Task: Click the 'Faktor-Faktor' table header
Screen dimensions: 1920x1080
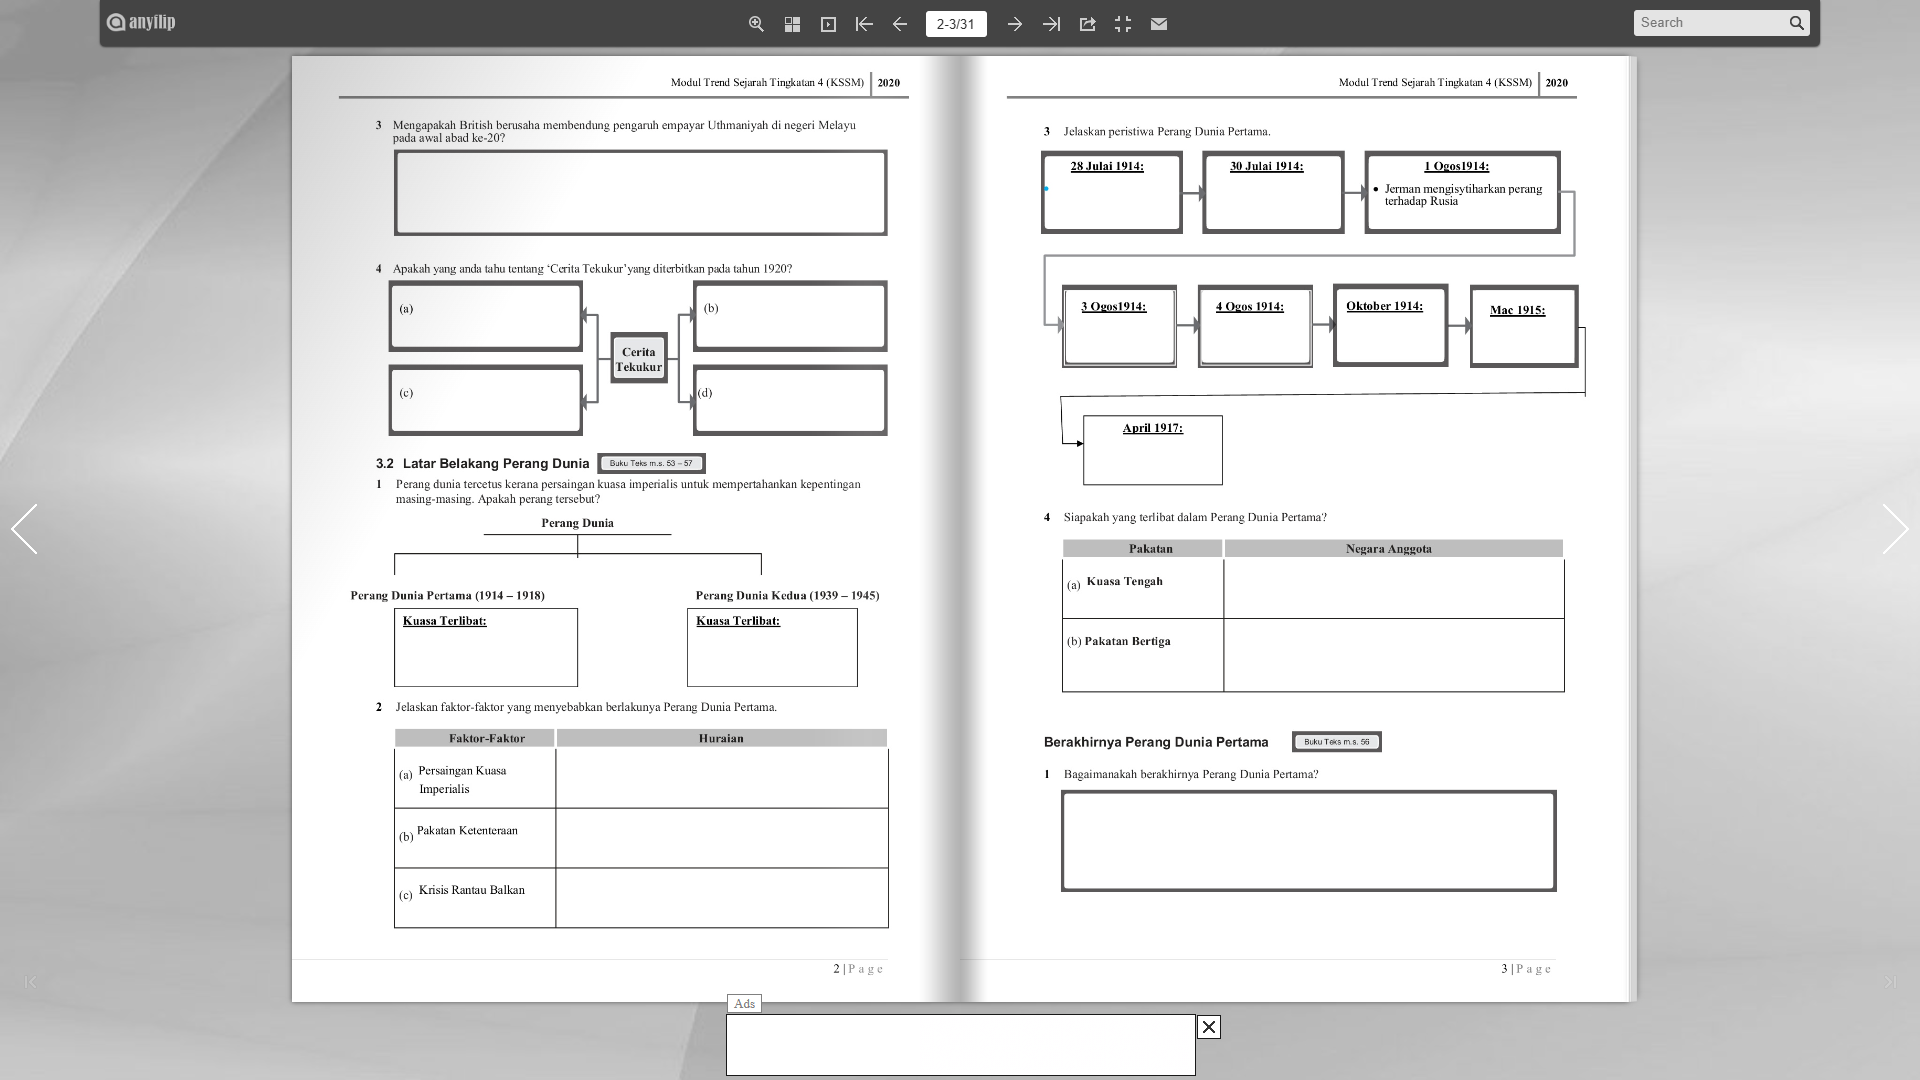Action: pyautogui.click(x=474, y=738)
